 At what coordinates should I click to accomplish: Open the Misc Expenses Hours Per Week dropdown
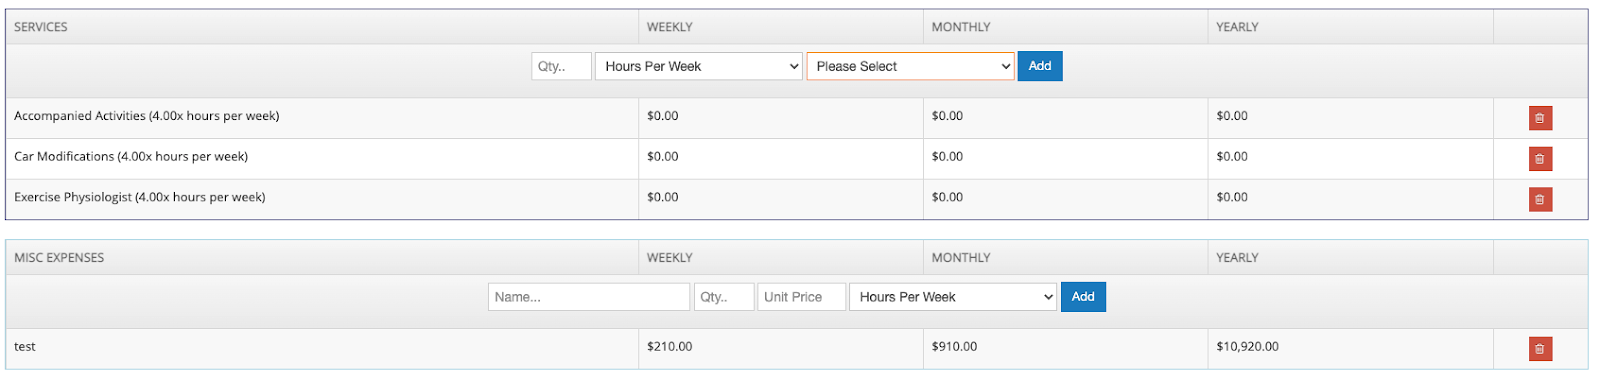coord(953,297)
